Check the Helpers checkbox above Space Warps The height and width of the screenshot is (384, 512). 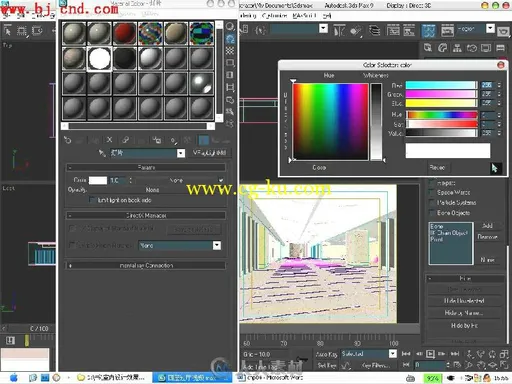432,183
